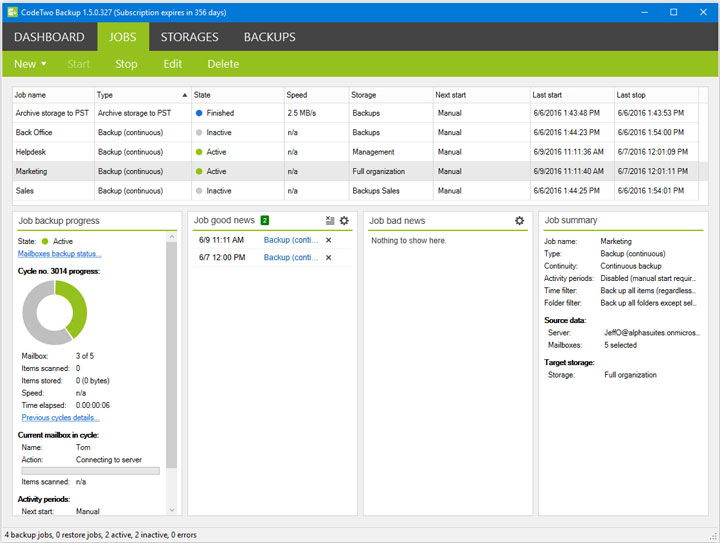Sort by the Last start column header
The image size is (720, 543).
pos(572,95)
